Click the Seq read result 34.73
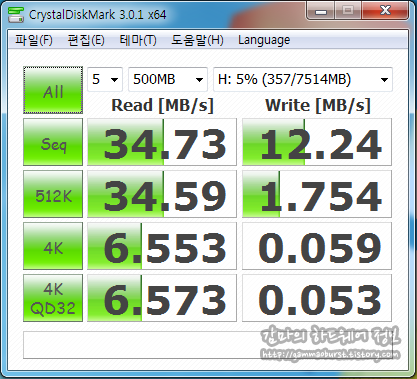Screen dimensions: 417x379 (x=162, y=142)
